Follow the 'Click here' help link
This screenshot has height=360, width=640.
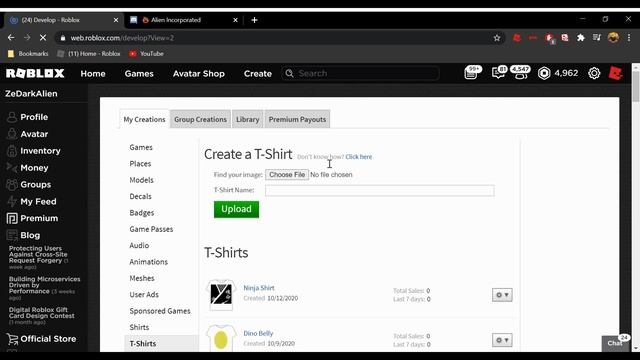(359, 157)
